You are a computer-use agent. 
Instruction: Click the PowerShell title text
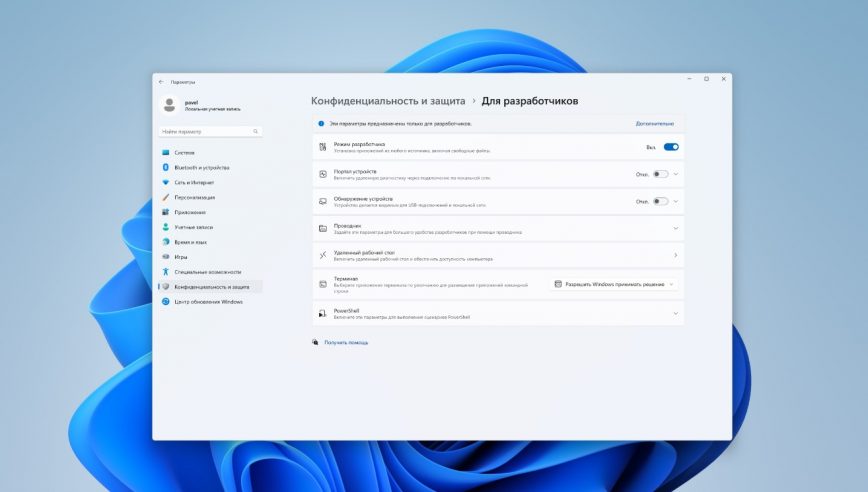coord(347,311)
